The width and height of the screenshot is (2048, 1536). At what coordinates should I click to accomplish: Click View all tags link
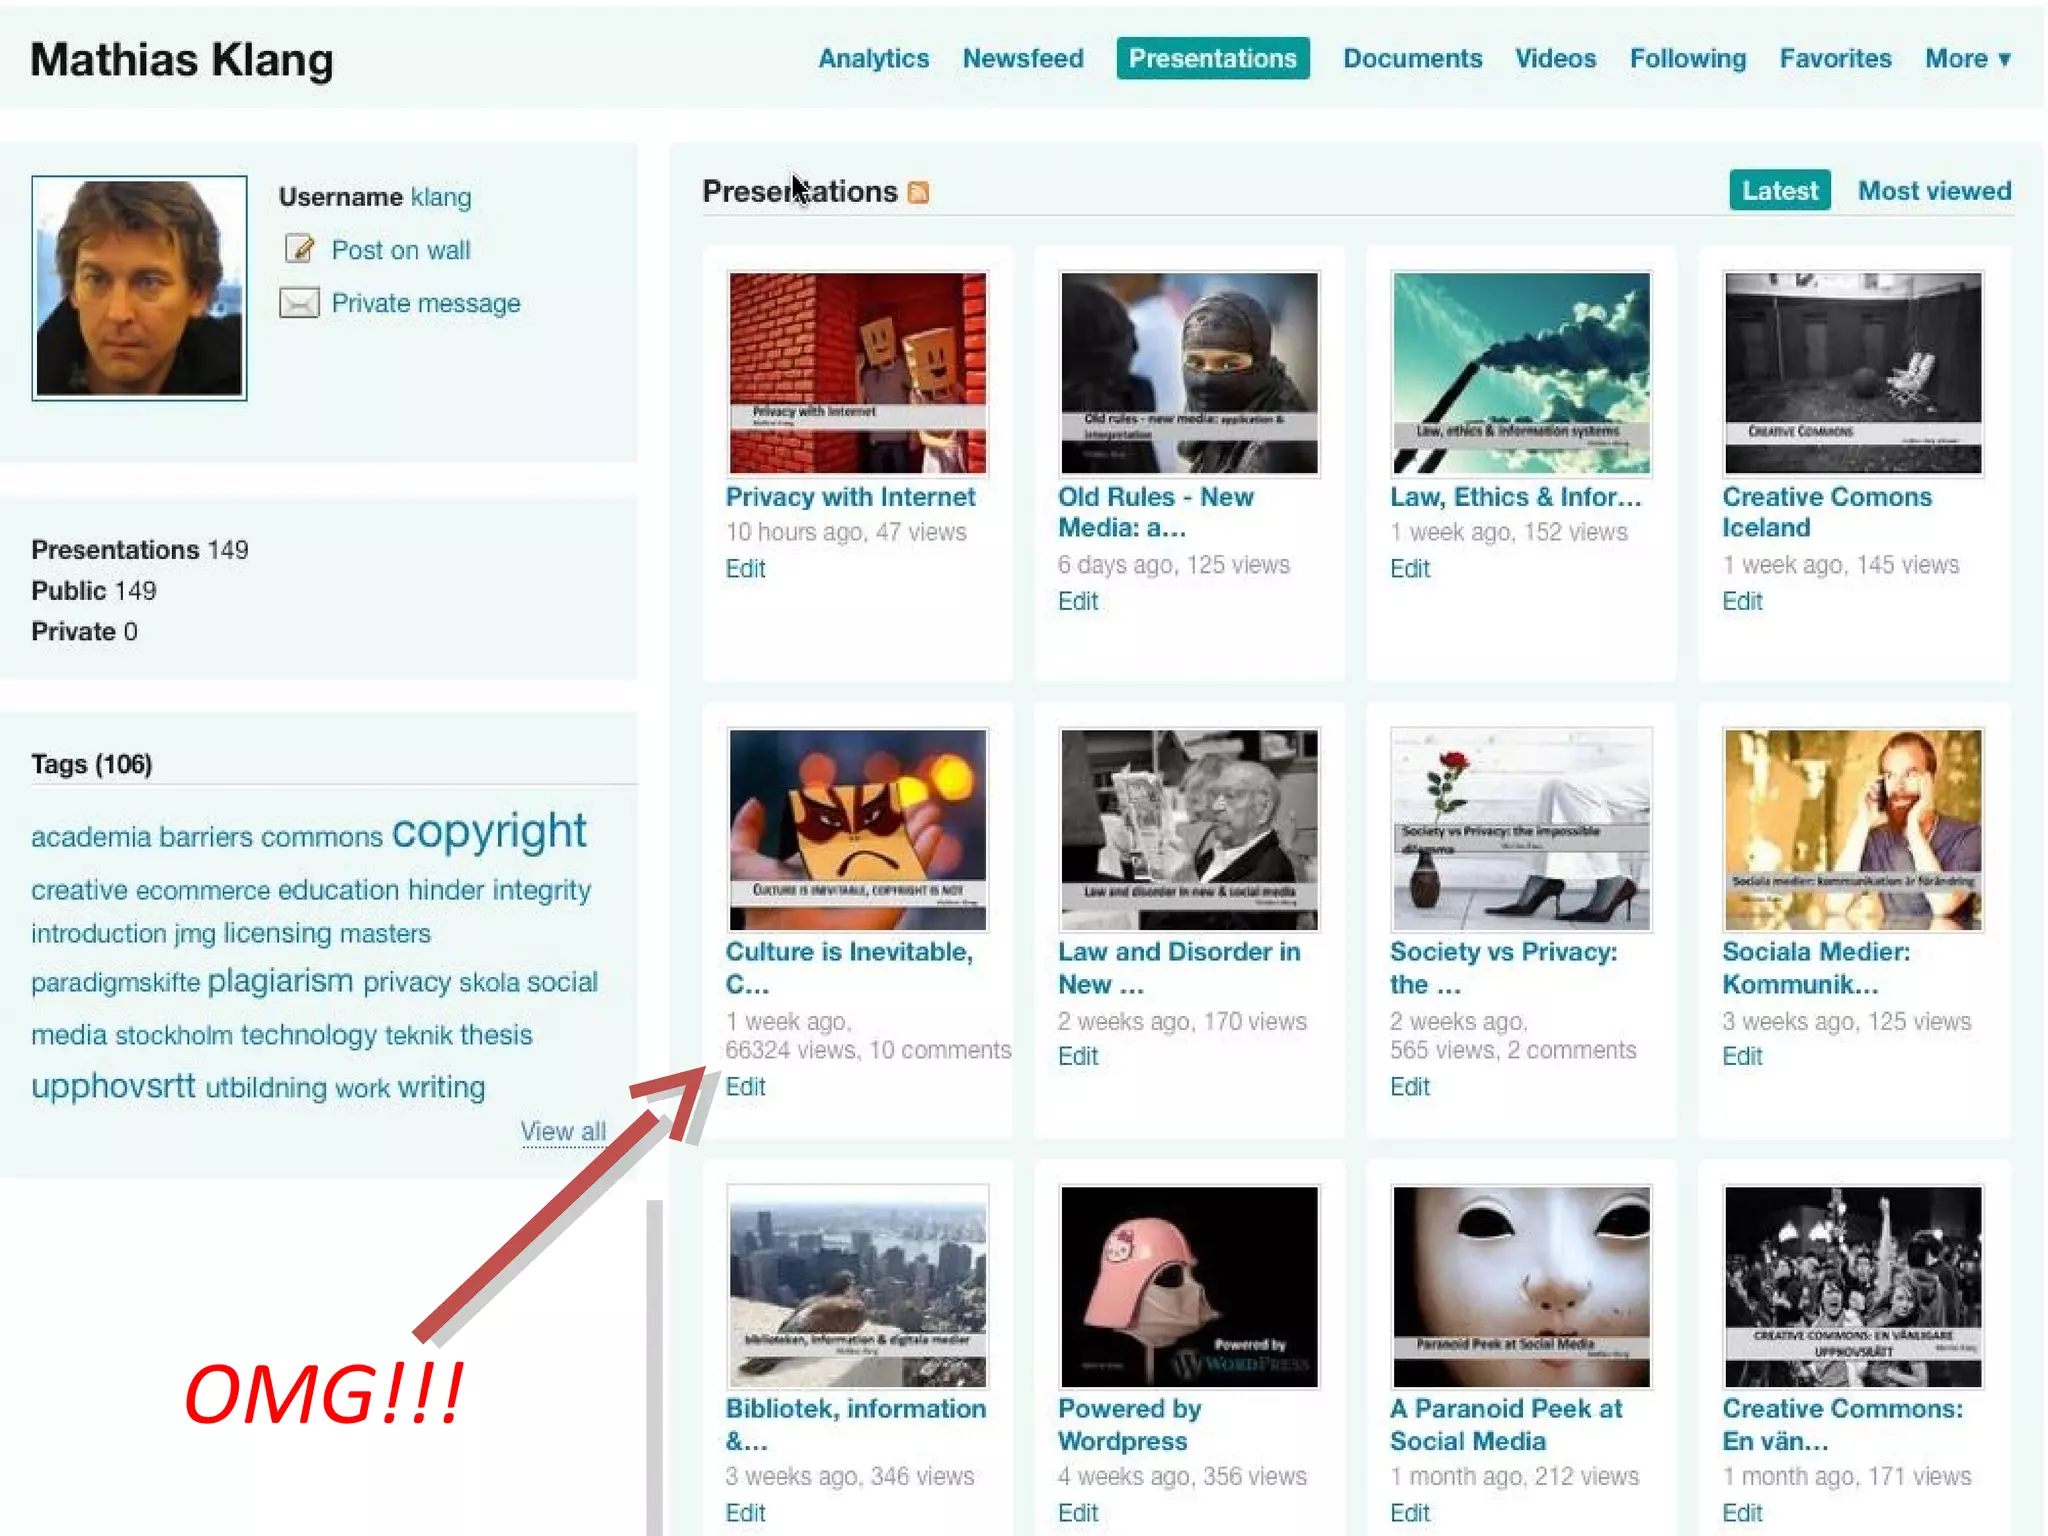(x=563, y=1131)
